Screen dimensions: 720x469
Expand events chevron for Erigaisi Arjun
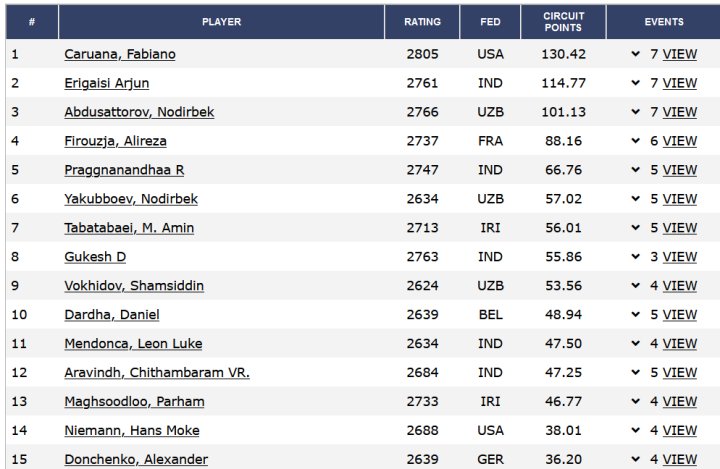pyautogui.click(x=636, y=83)
